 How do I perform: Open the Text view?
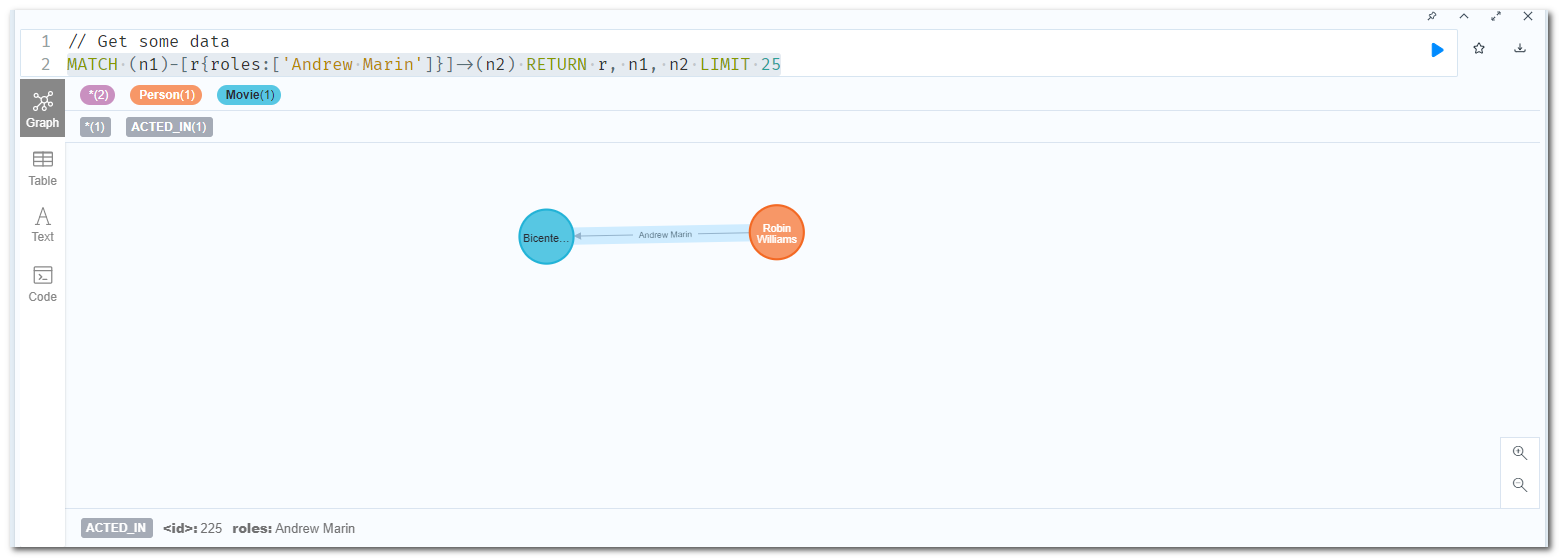[x=42, y=225]
